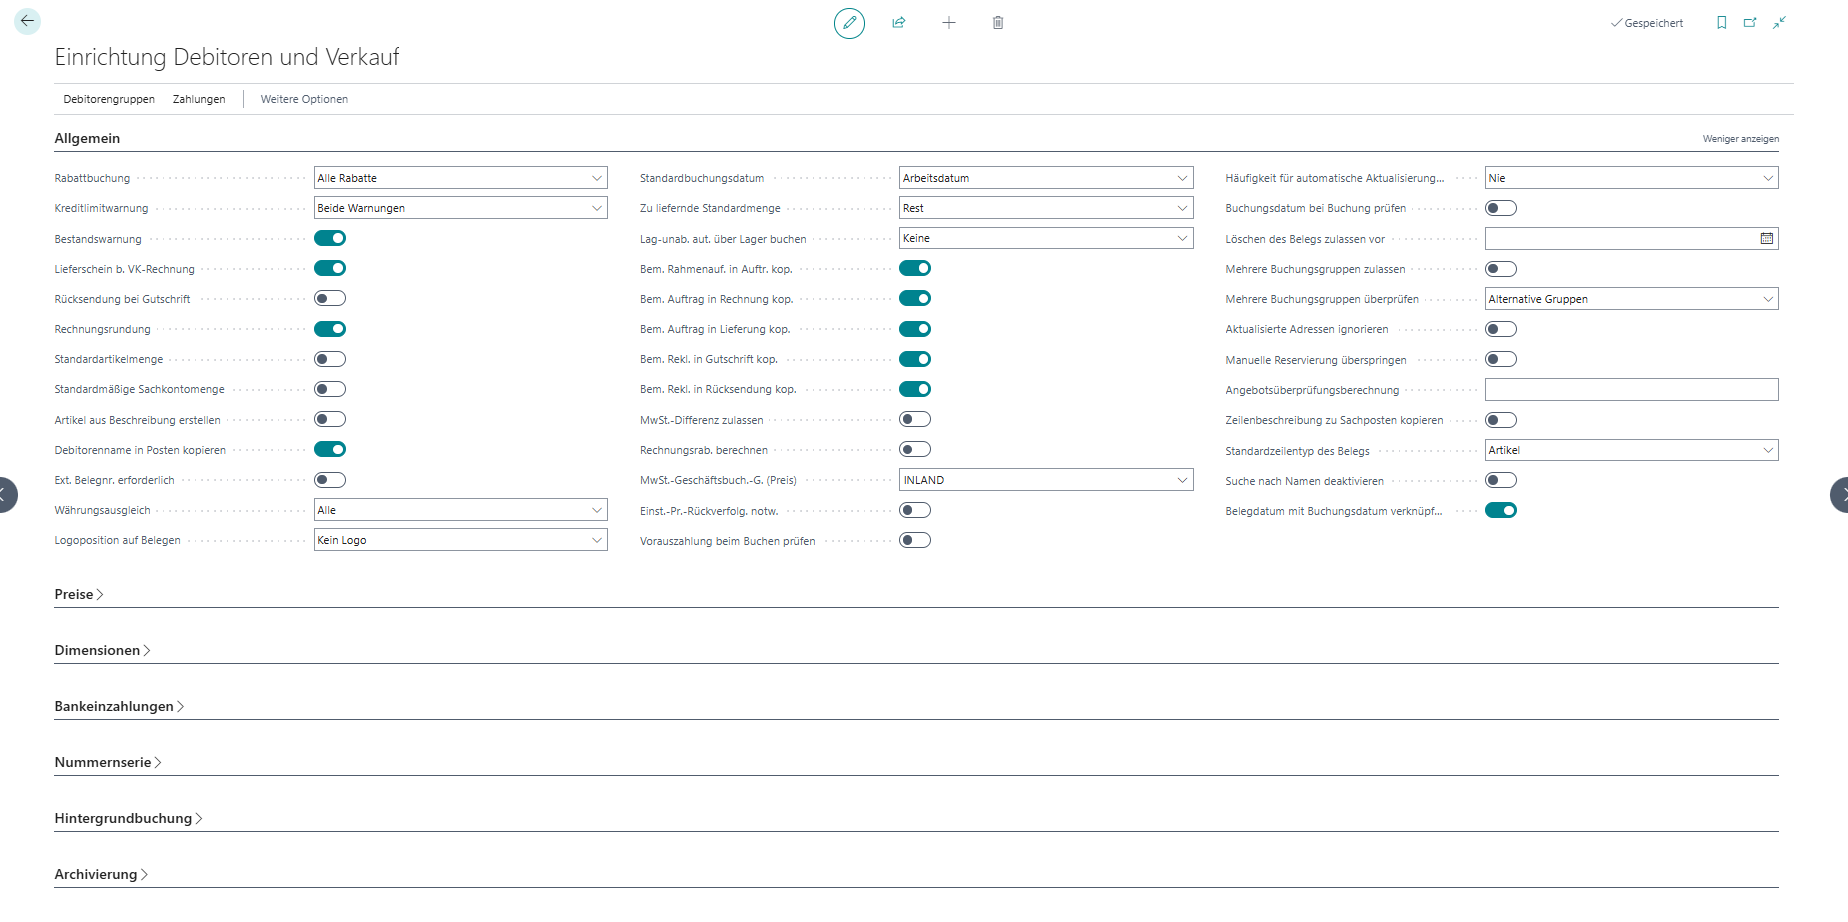Click the trash delete icon
Screen dimensions: 1848x922
(998, 23)
